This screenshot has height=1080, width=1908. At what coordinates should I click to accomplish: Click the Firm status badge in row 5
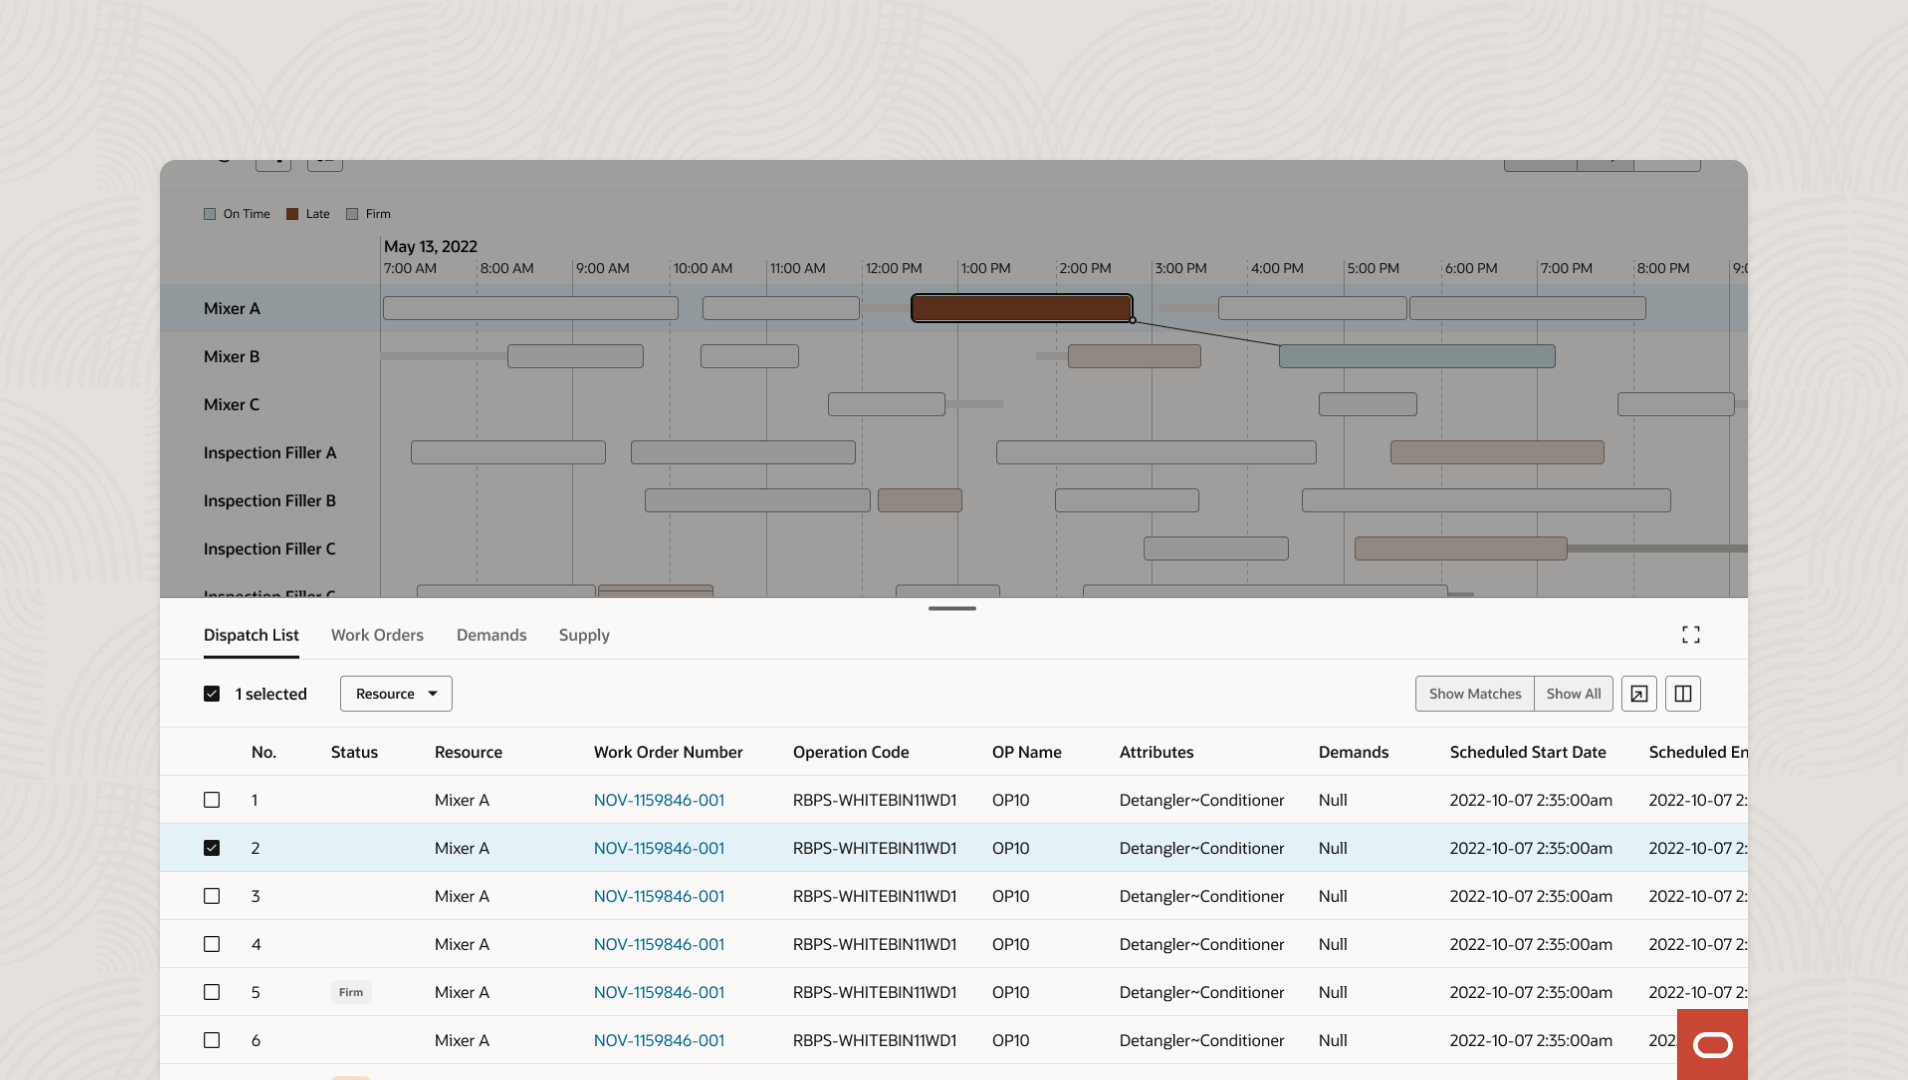pos(351,992)
